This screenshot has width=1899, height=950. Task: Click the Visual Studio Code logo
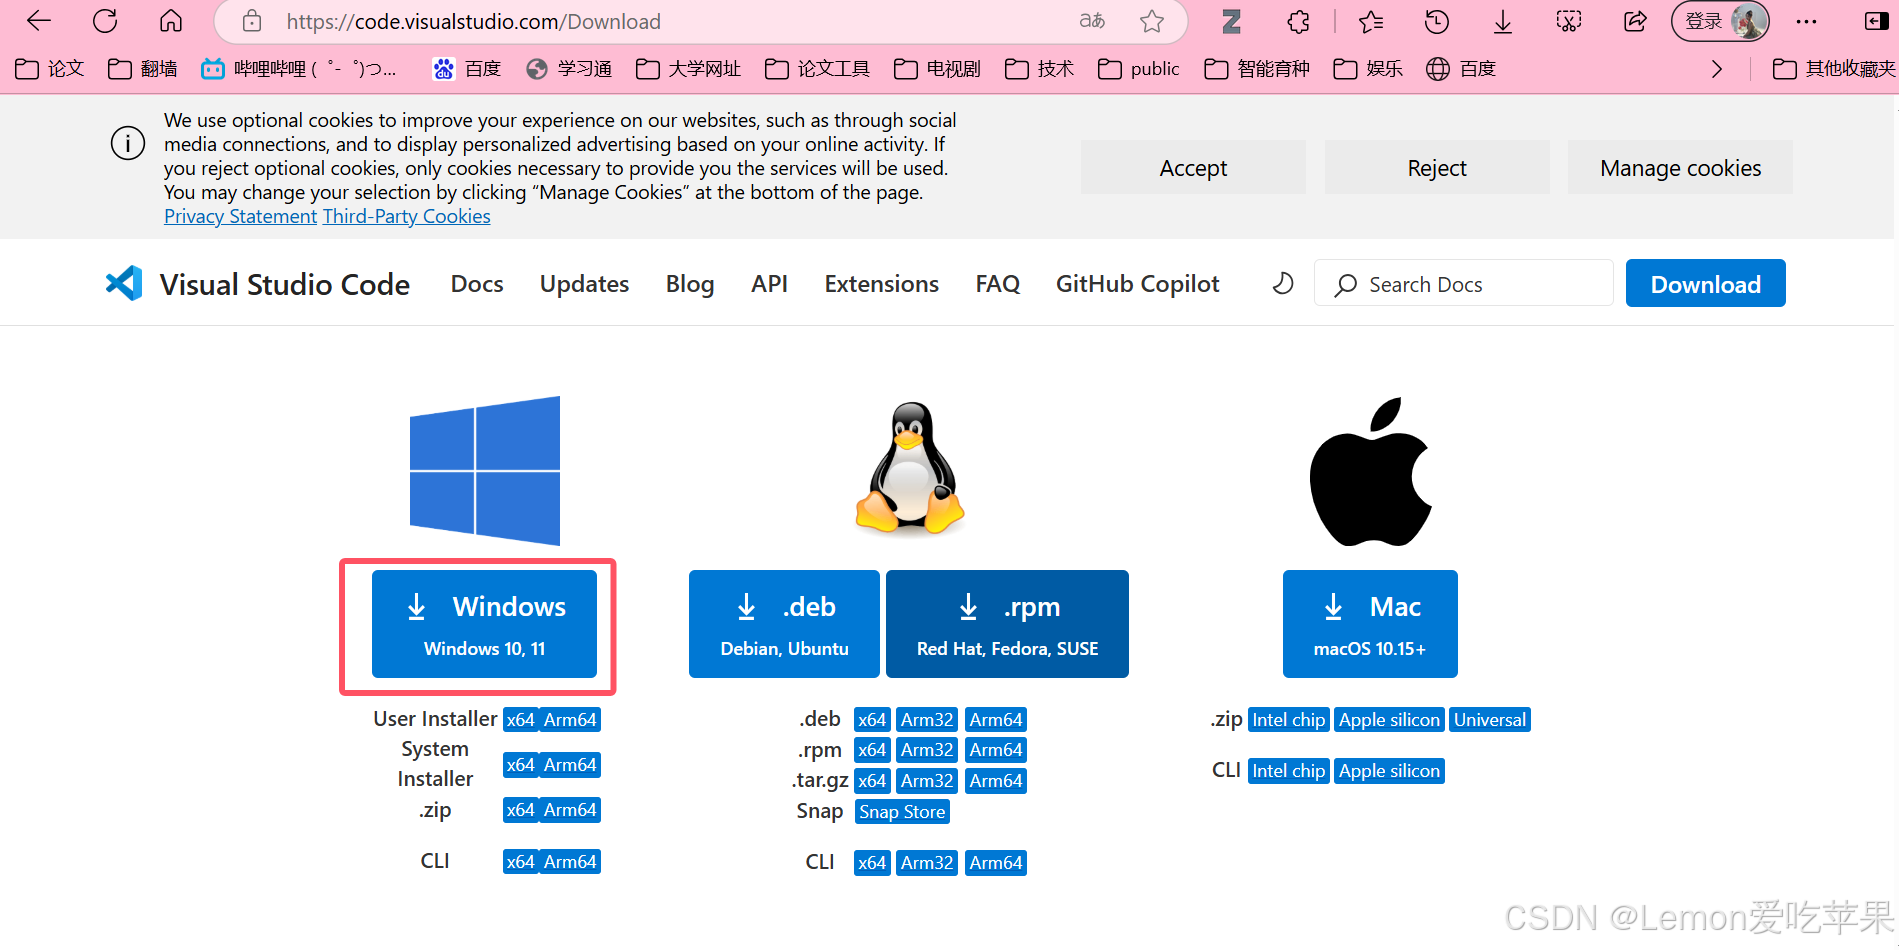click(258, 284)
